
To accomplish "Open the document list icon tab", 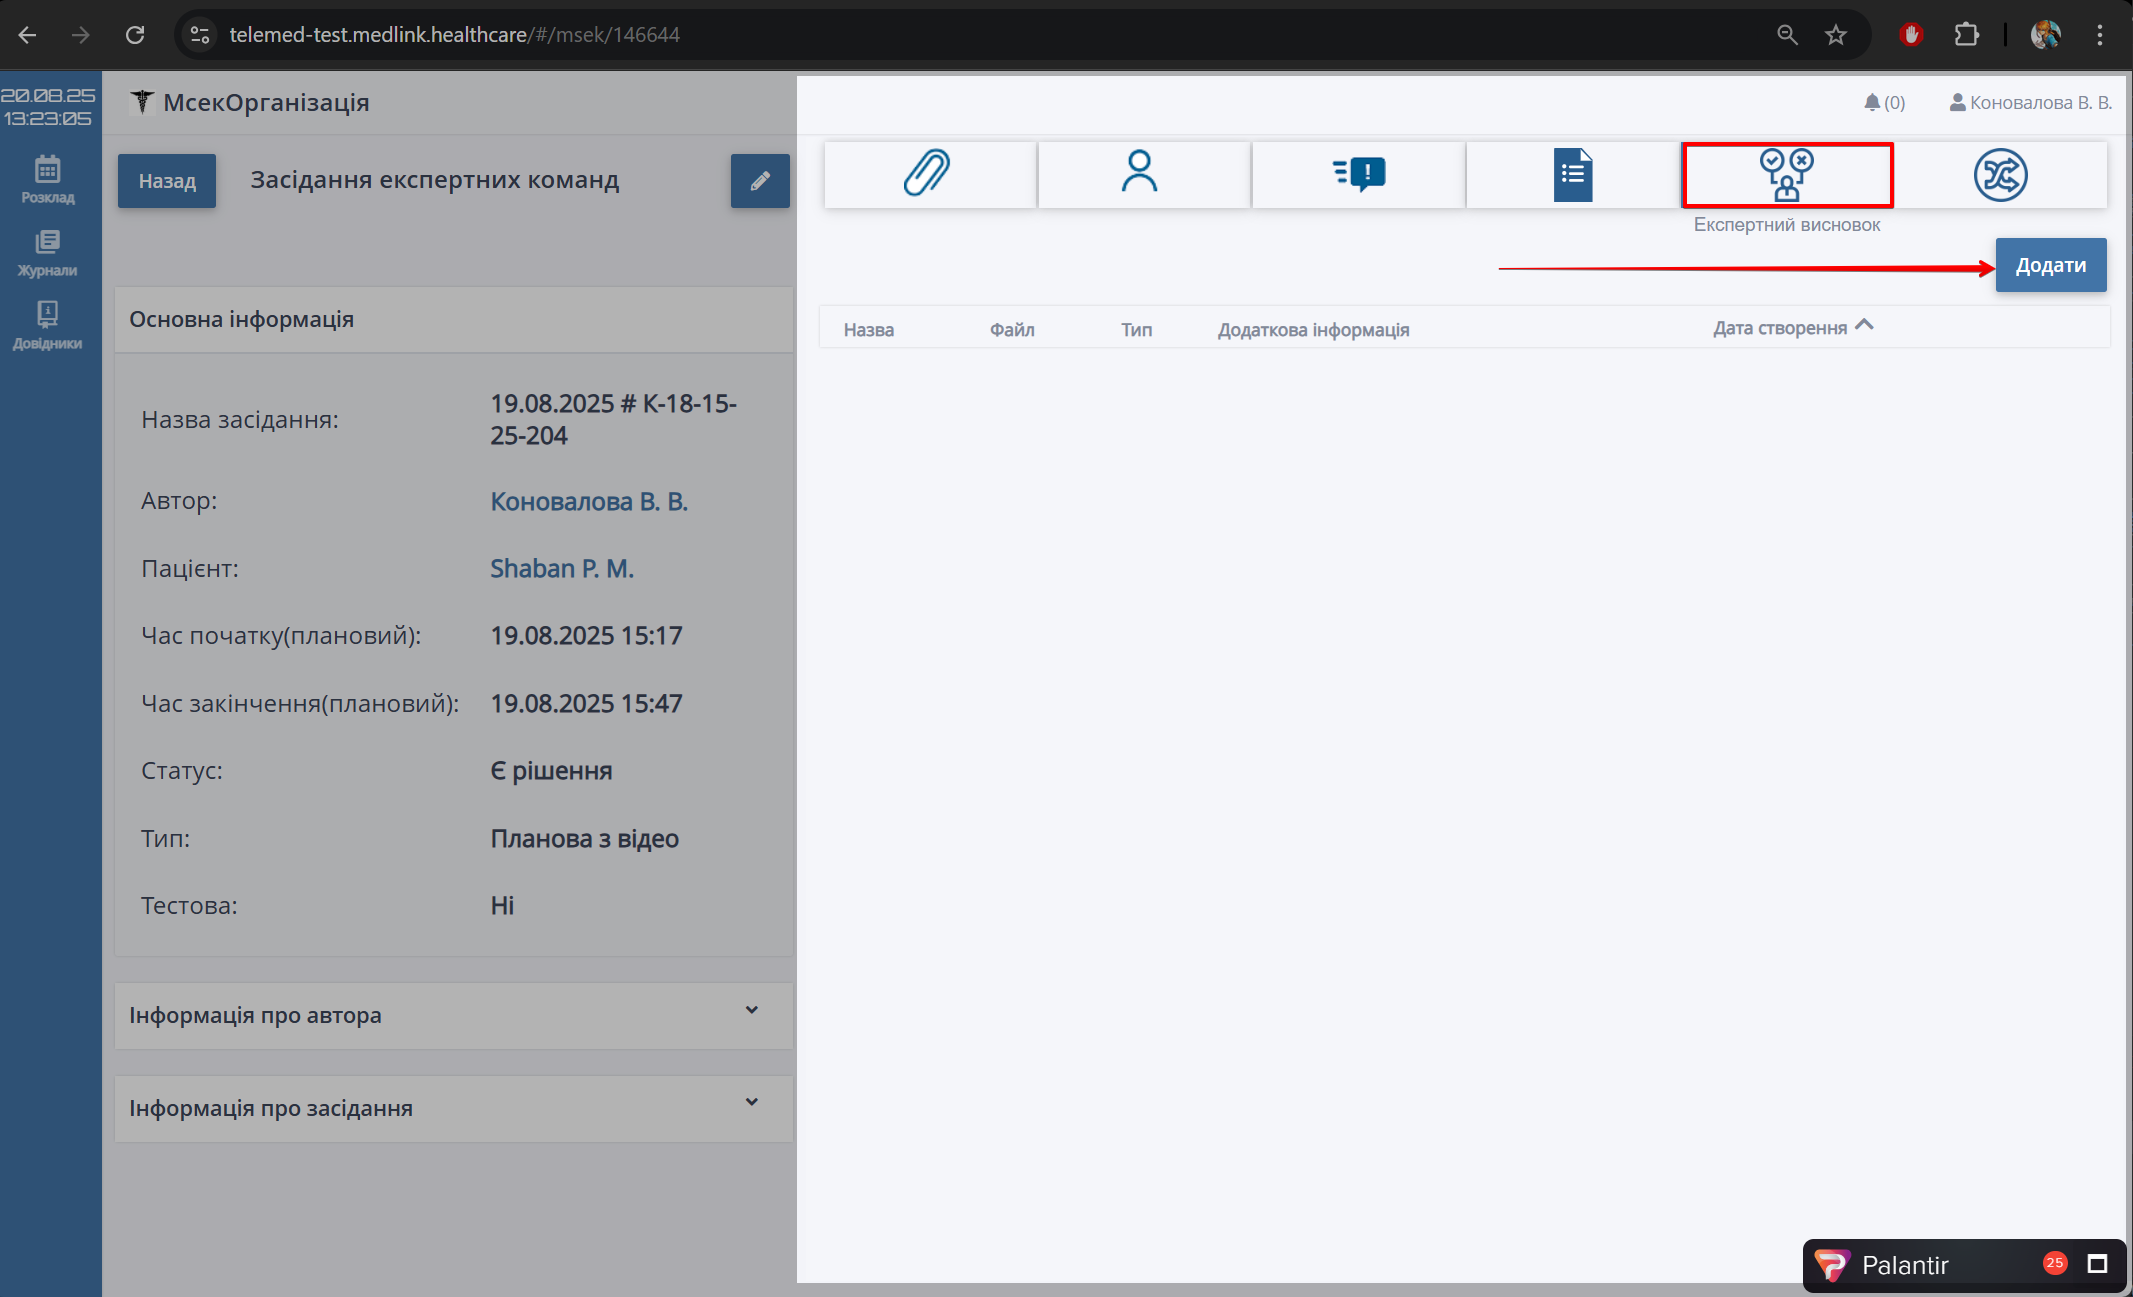I will (x=1572, y=175).
